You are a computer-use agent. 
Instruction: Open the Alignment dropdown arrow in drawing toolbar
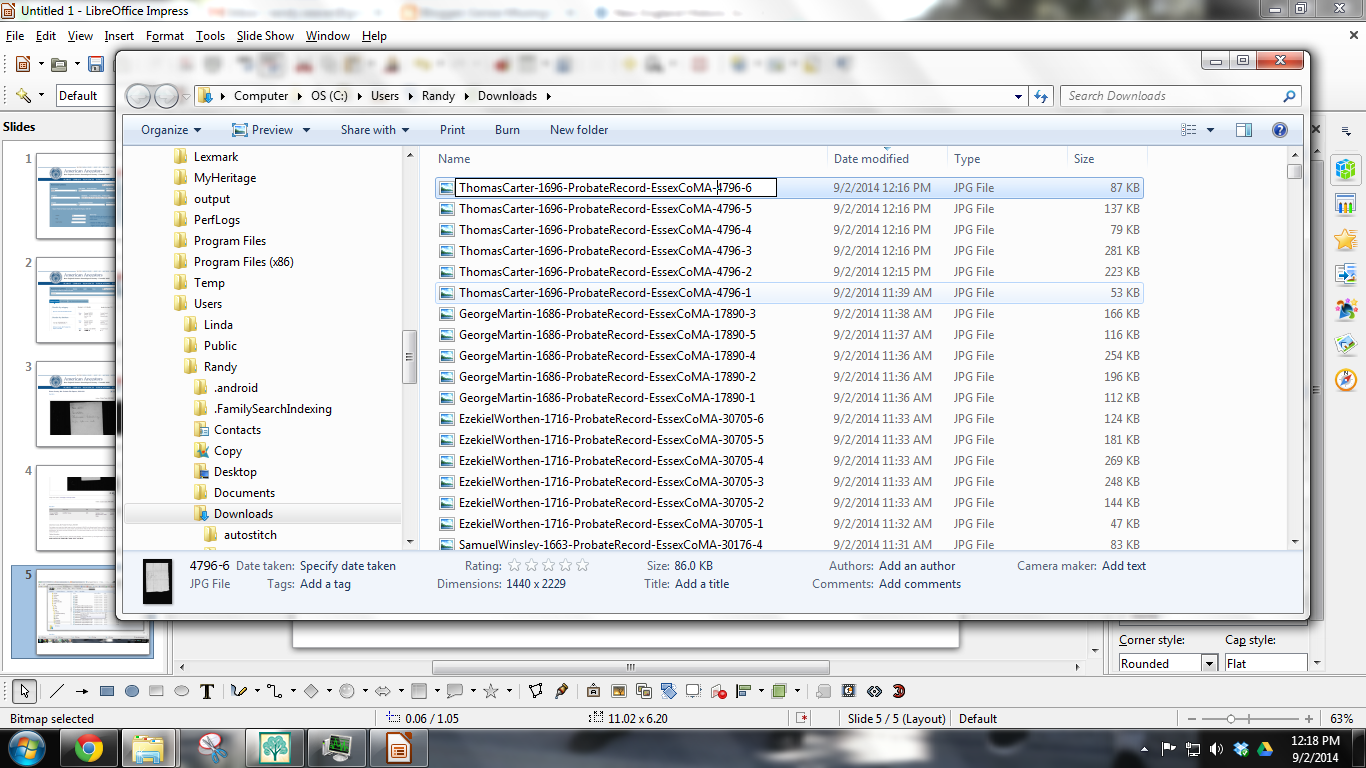[x=762, y=690]
